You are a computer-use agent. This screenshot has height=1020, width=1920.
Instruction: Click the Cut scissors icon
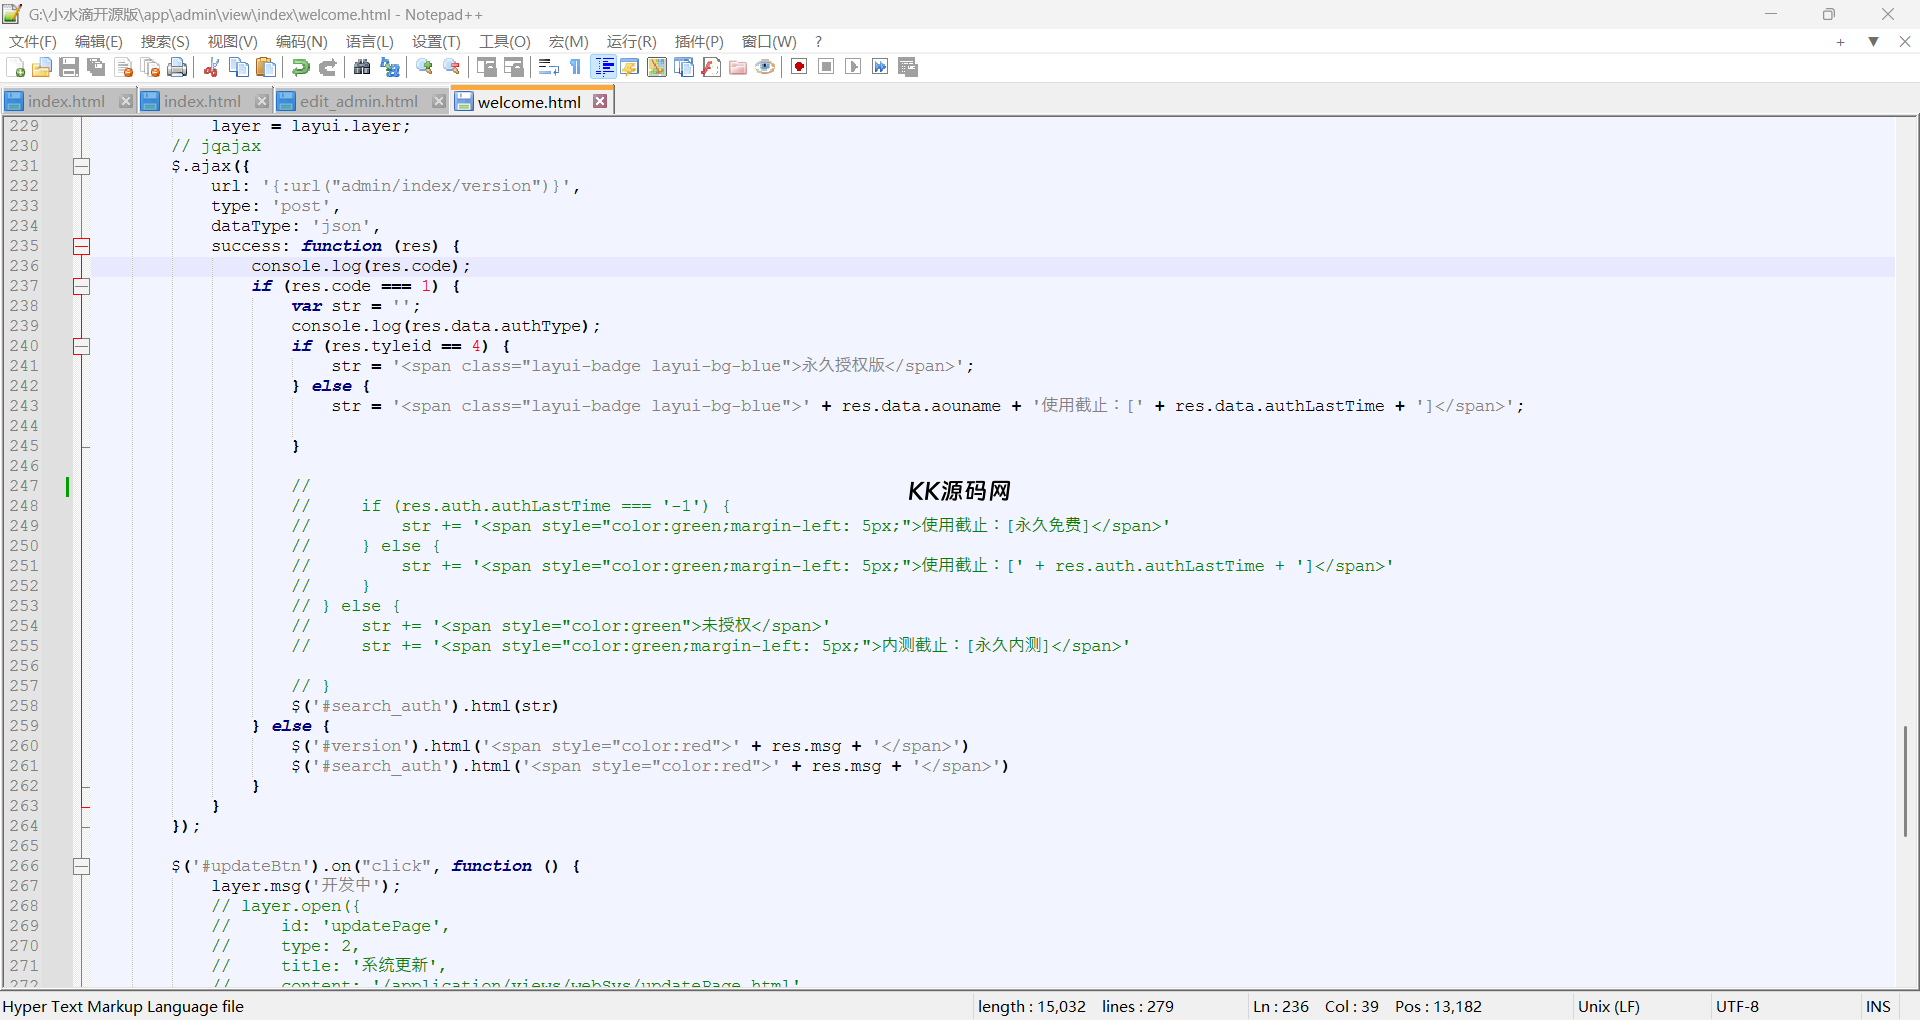(211, 67)
